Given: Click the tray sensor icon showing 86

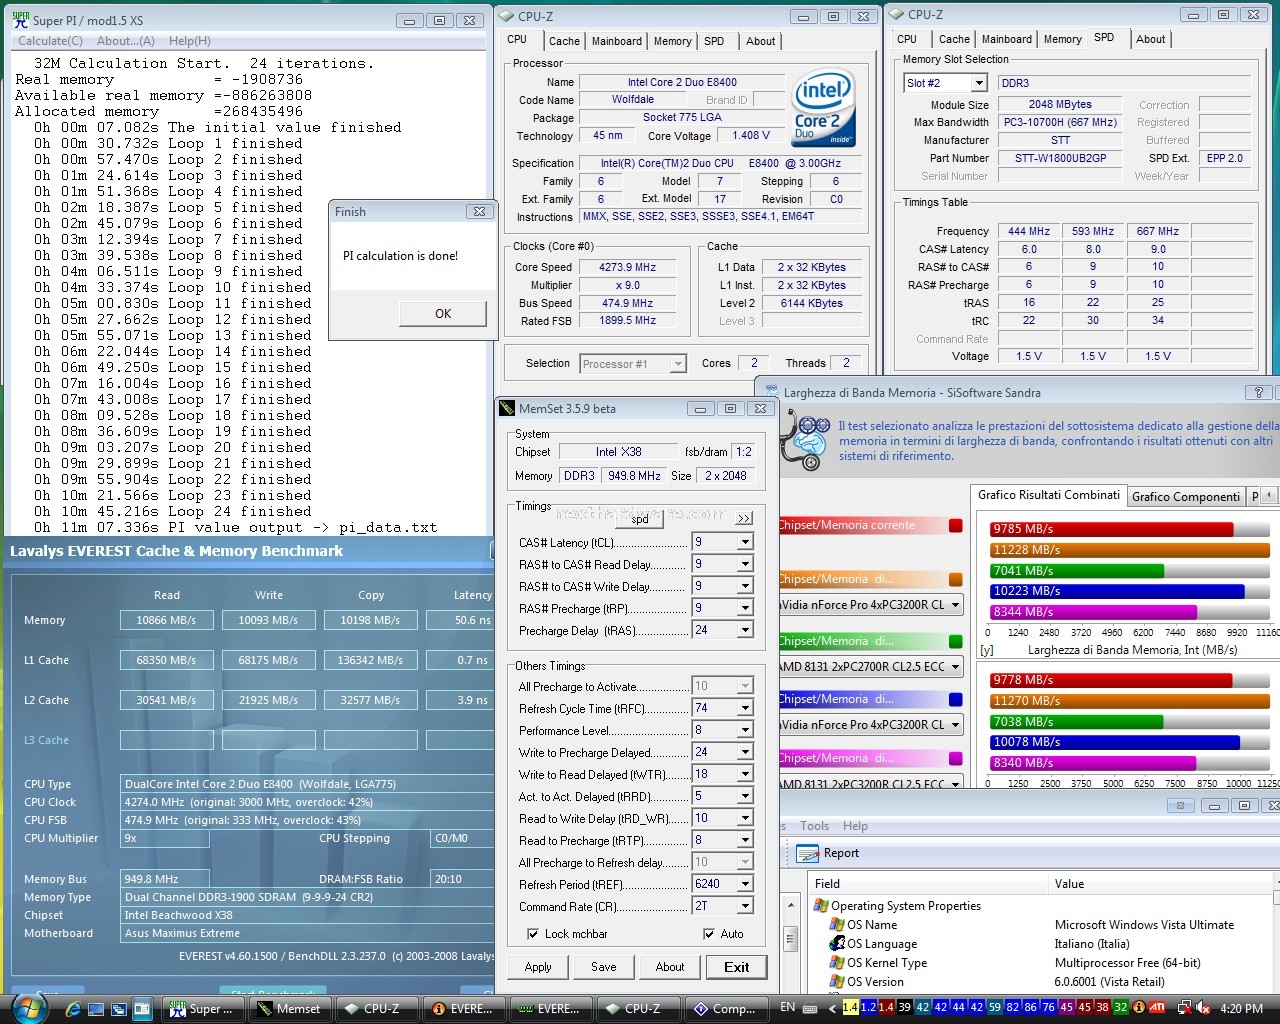Looking at the screenshot, I should [x=1031, y=1007].
